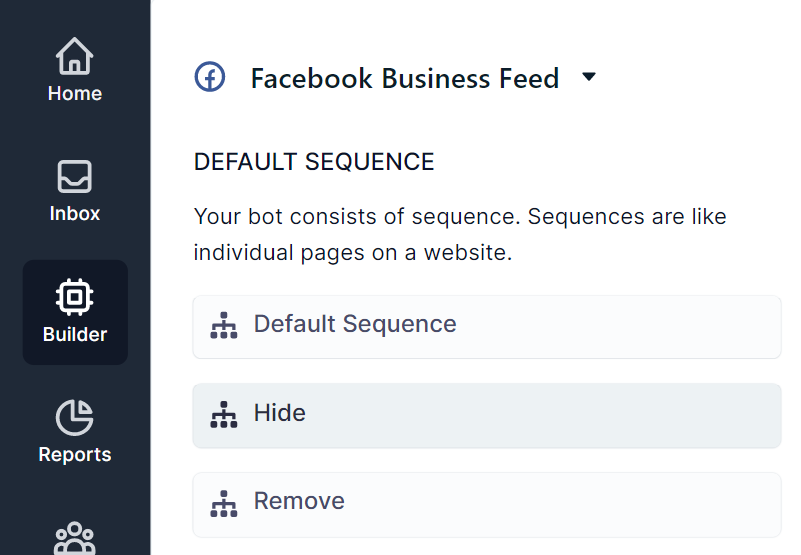Select the Builder label in sidebar

coord(75,335)
